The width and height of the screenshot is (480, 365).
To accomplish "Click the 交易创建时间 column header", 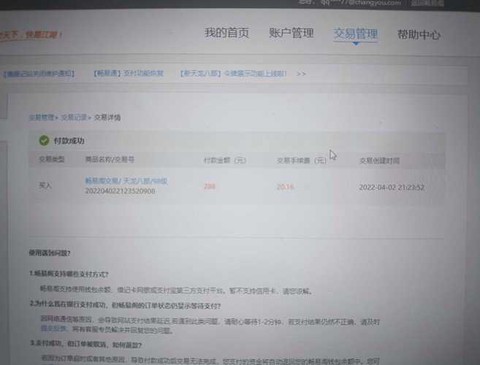I will click(379, 161).
